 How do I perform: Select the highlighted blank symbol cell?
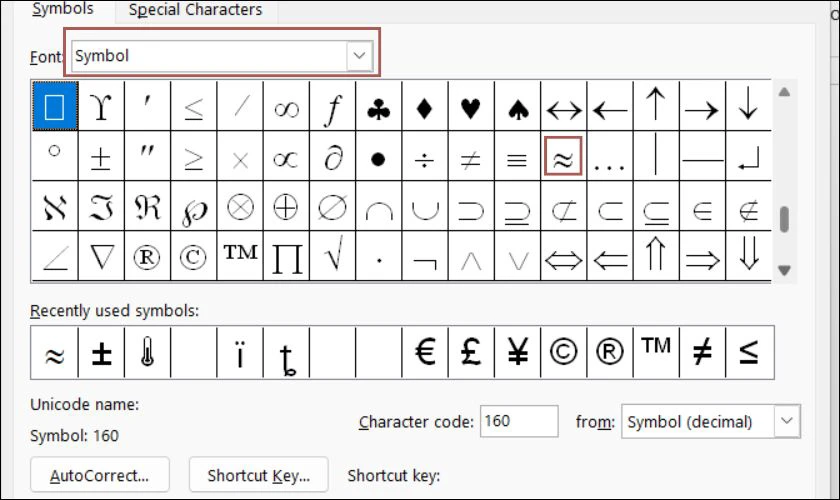click(55, 106)
